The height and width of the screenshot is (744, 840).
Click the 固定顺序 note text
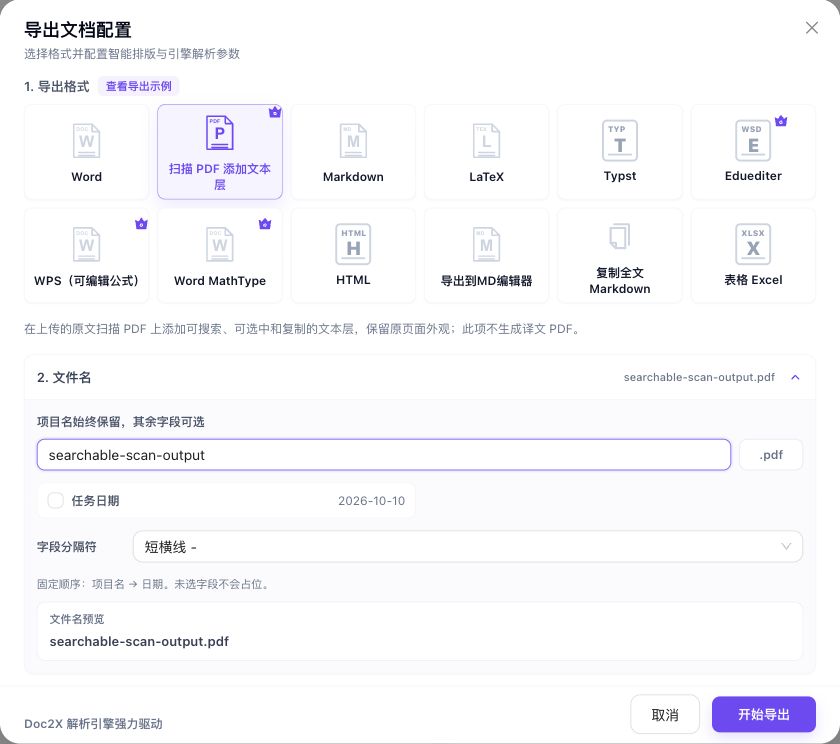click(154, 584)
